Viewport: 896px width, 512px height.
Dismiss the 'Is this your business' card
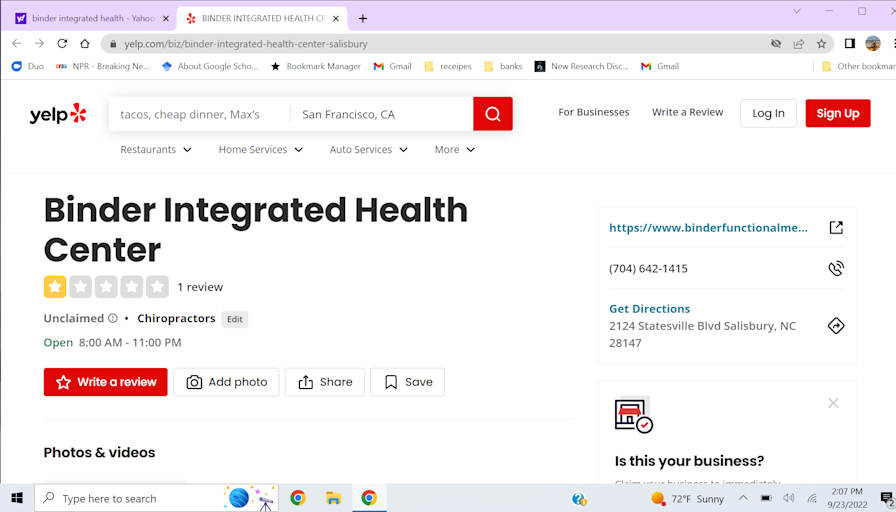(x=833, y=403)
